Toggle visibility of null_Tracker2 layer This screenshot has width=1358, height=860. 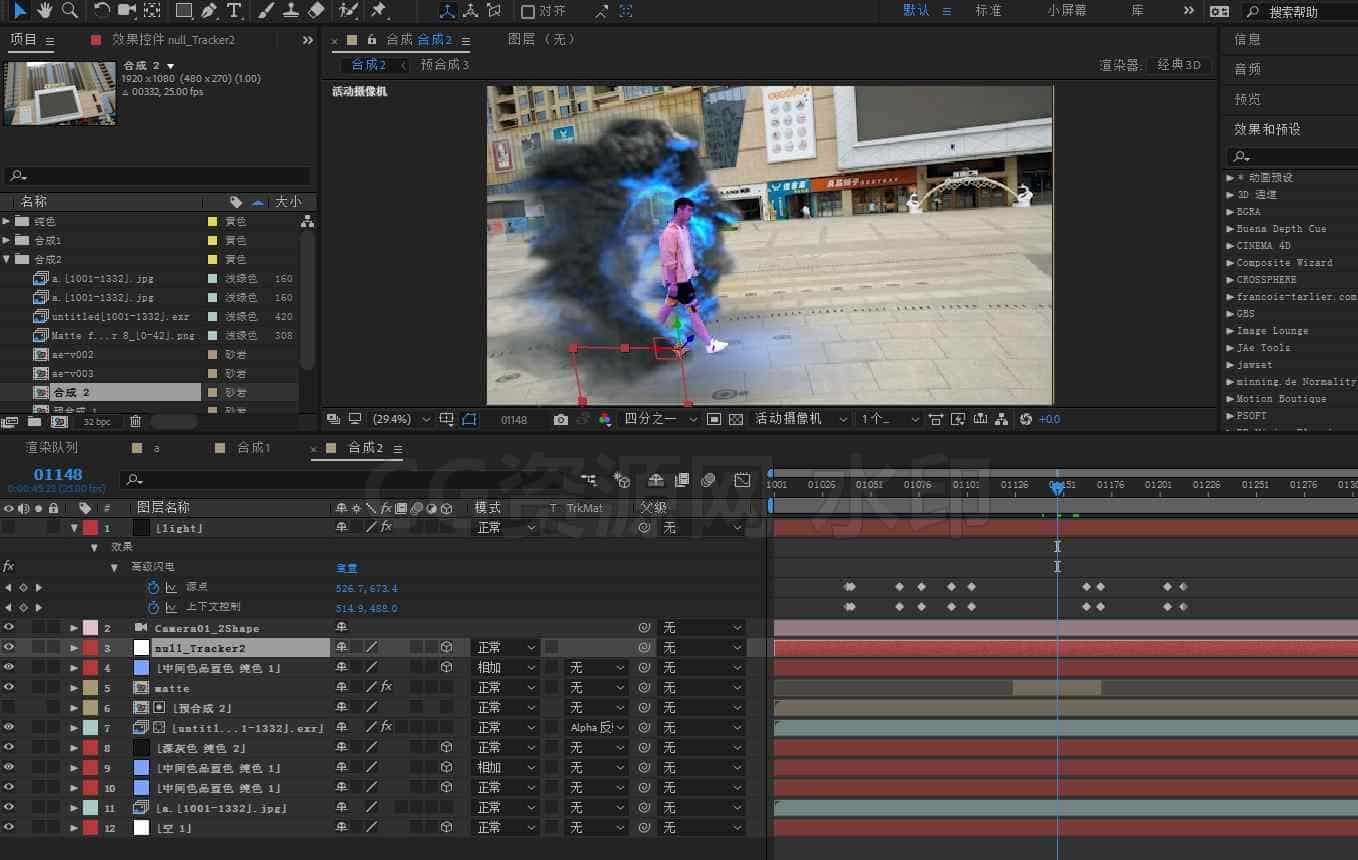tap(9, 647)
